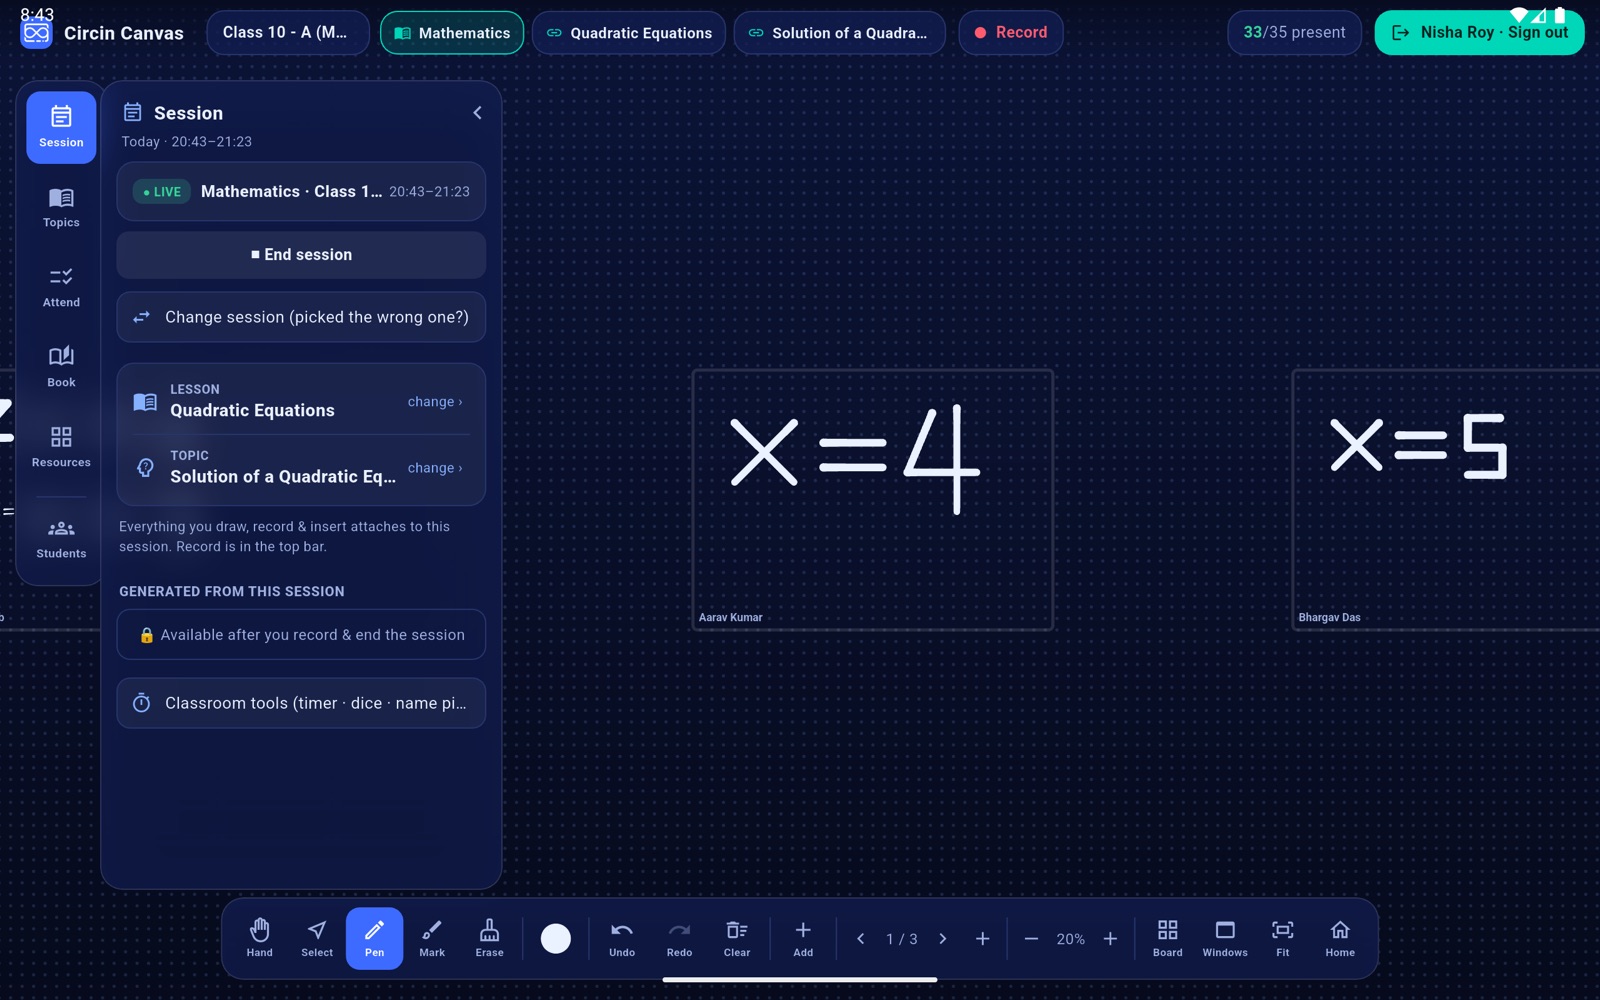The height and width of the screenshot is (1000, 1600).
Task: Click the End session button
Action: [x=301, y=255]
